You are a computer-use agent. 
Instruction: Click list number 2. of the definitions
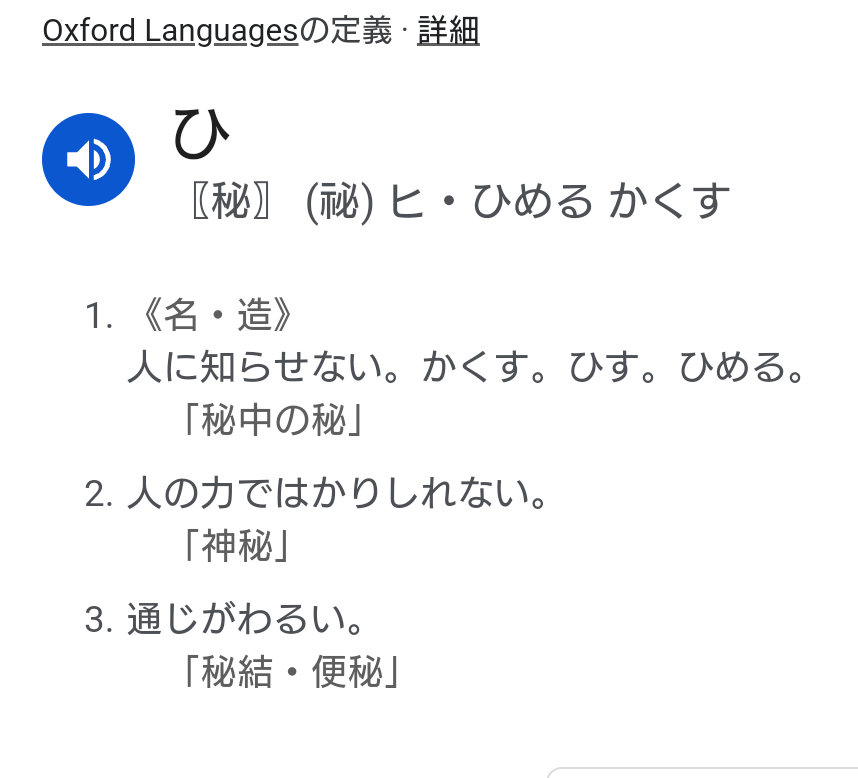pos(99,493)
